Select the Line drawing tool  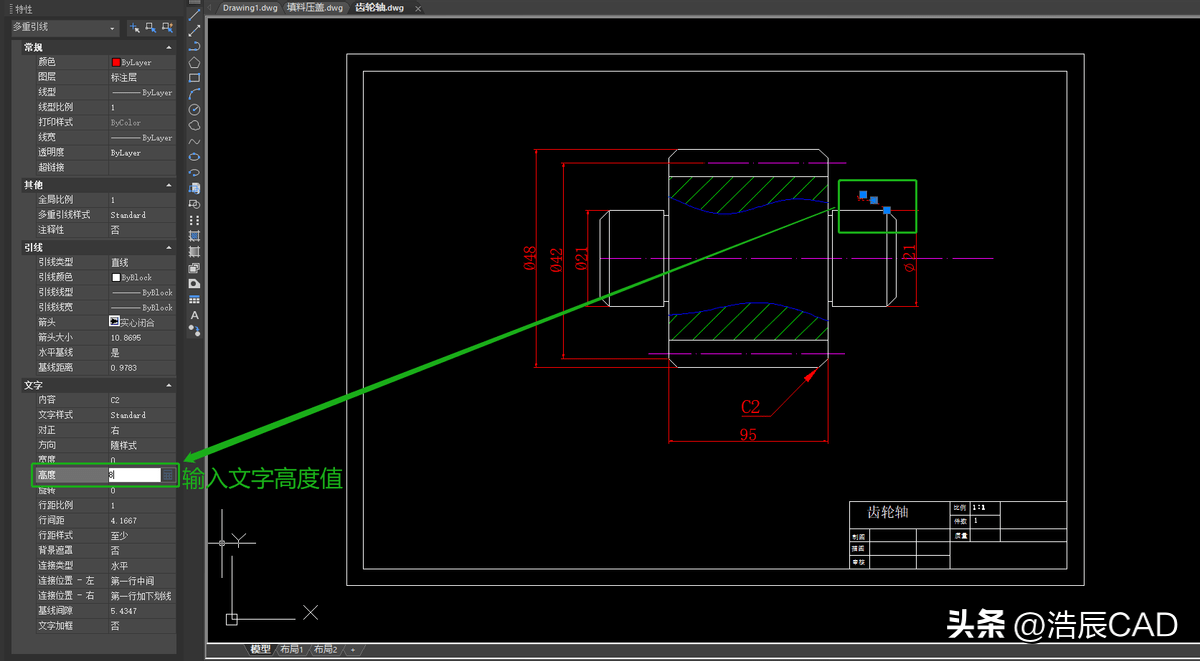[x=195, y=14]
